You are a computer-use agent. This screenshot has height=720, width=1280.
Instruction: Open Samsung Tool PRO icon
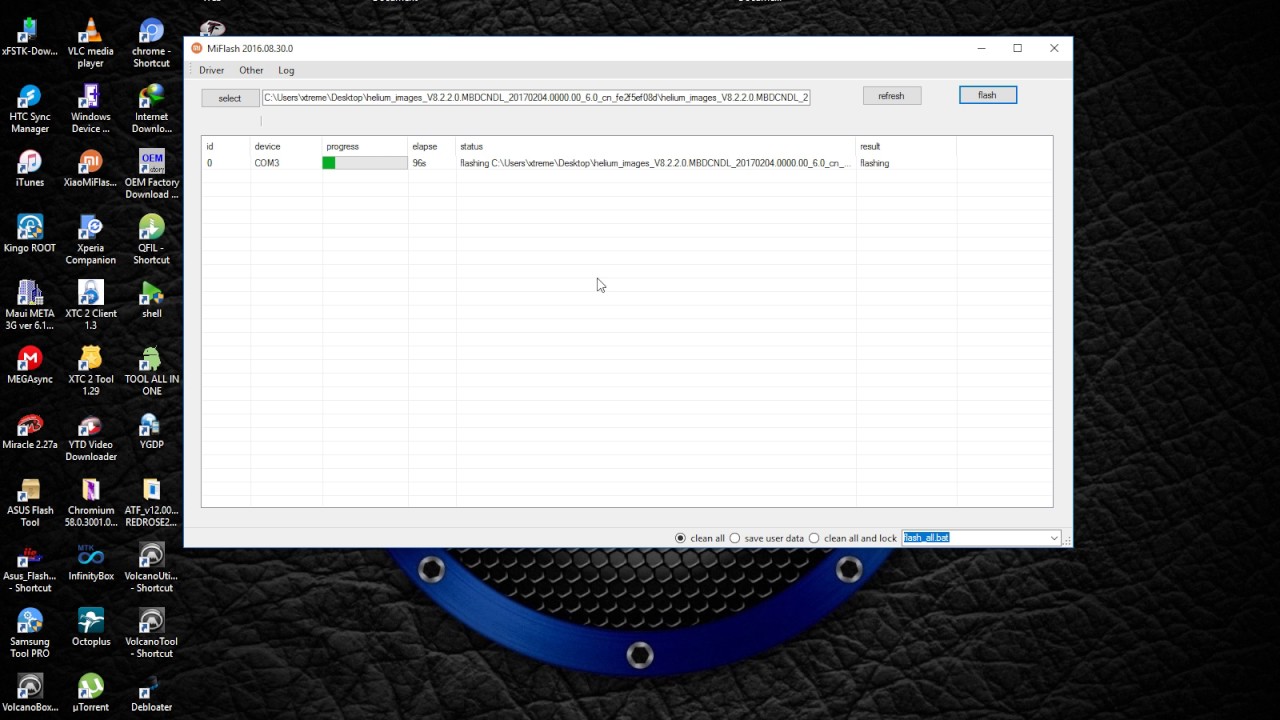click(x=30, y=633)
